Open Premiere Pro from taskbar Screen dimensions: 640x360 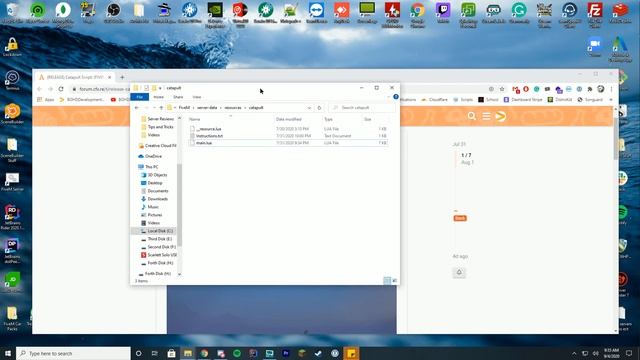pyautogui.click(x=286, y=353)
